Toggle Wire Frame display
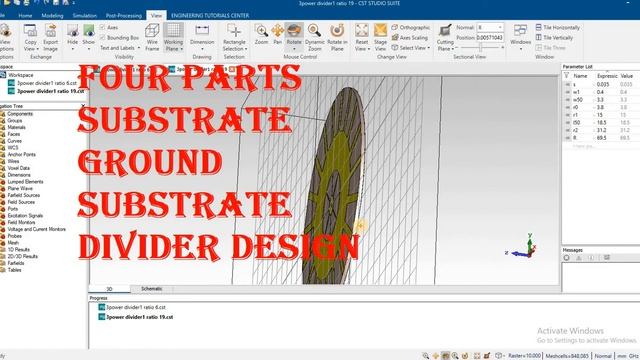 (x=152, y=37)
